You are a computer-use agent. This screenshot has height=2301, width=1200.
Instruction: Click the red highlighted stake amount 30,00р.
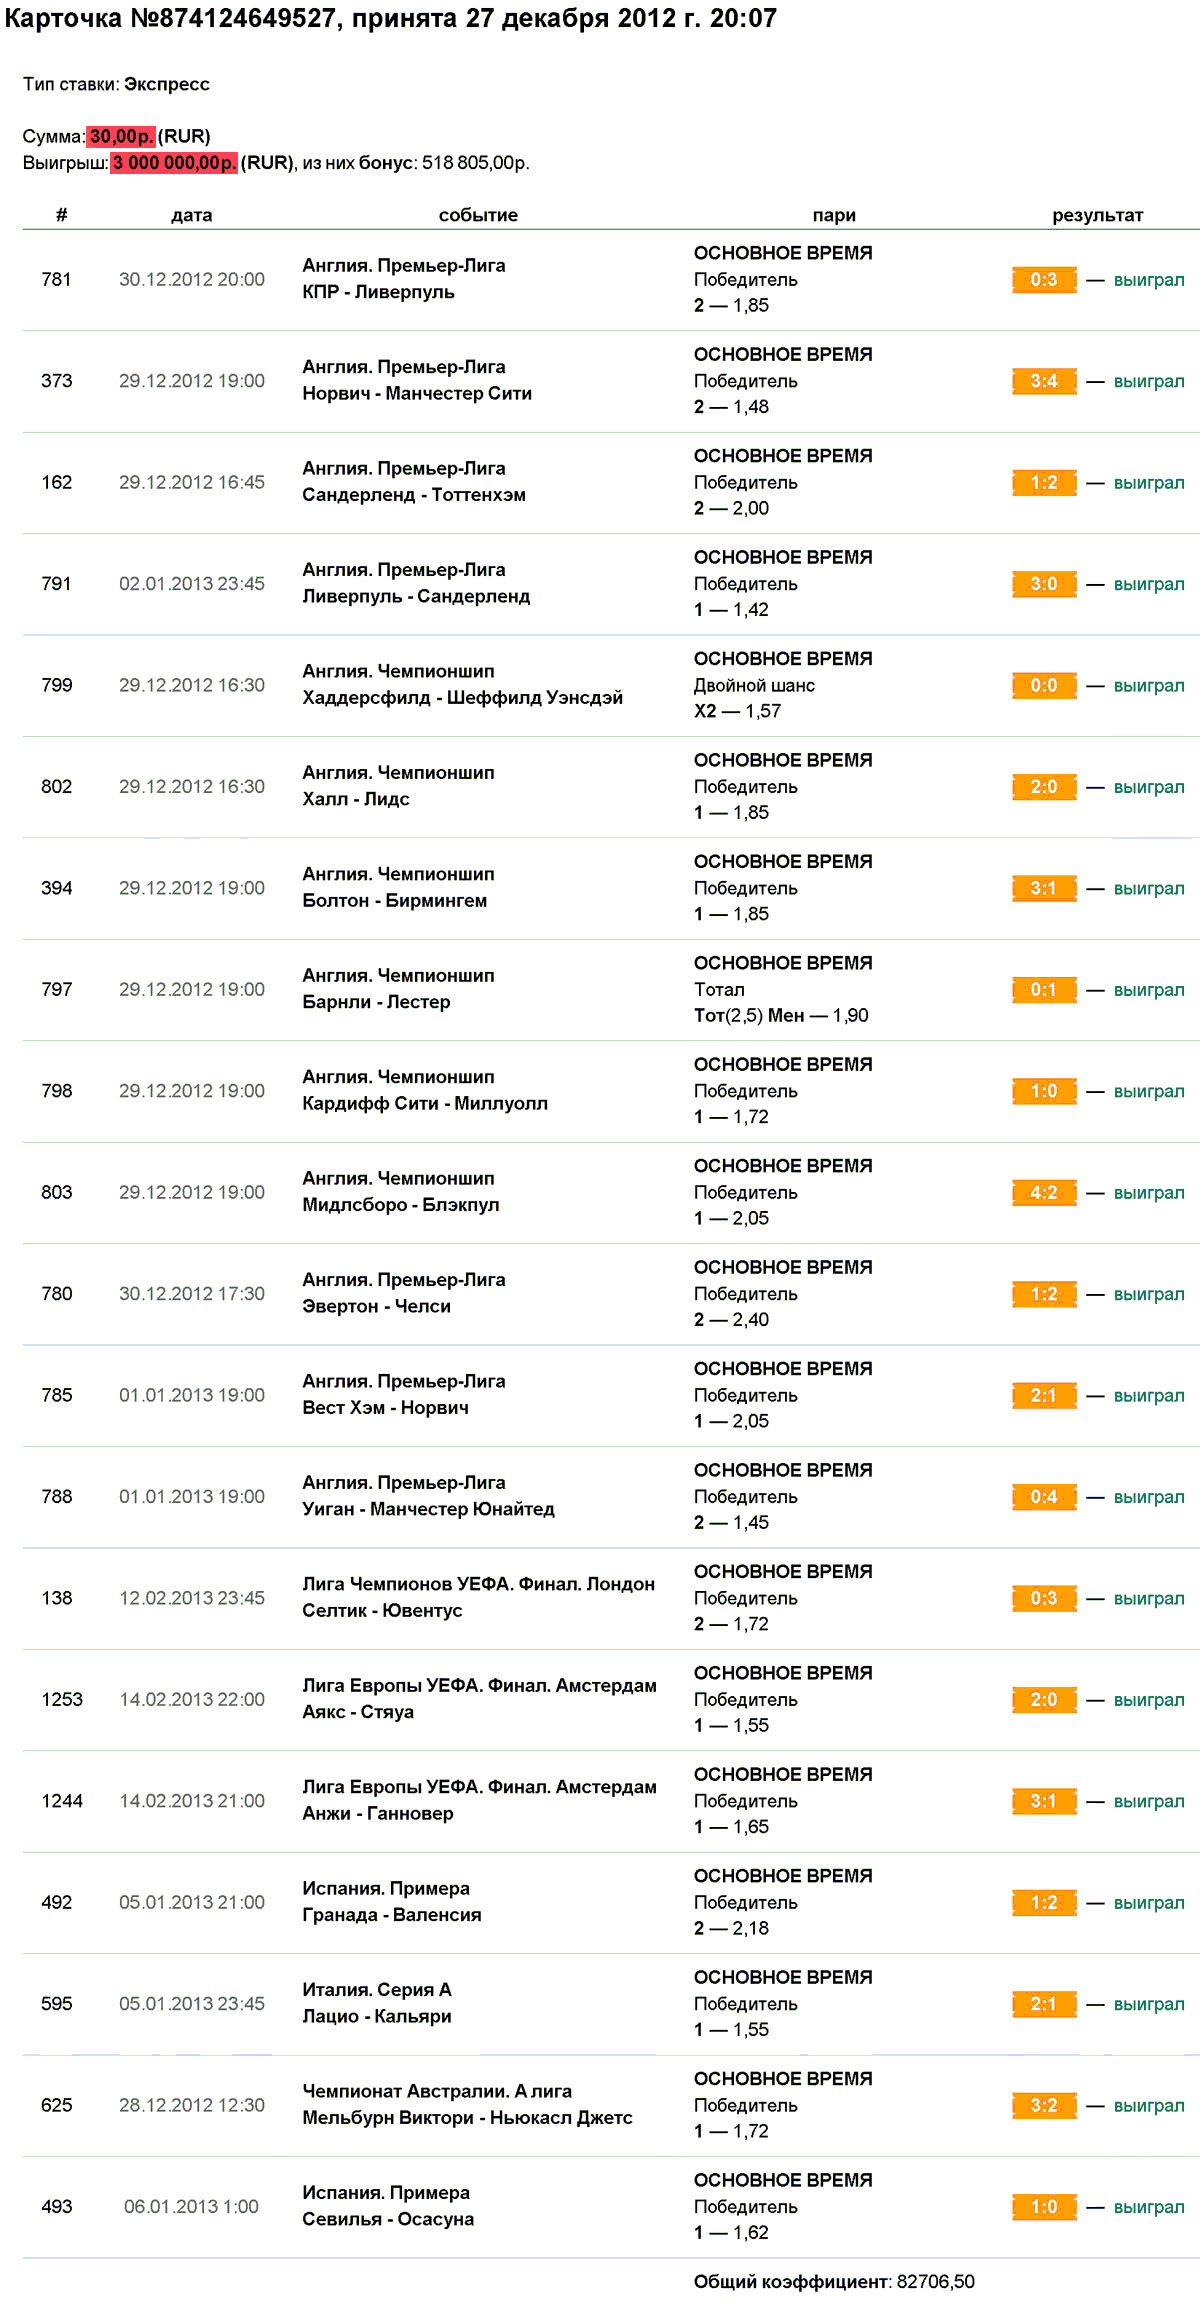[x=121, y=136]
